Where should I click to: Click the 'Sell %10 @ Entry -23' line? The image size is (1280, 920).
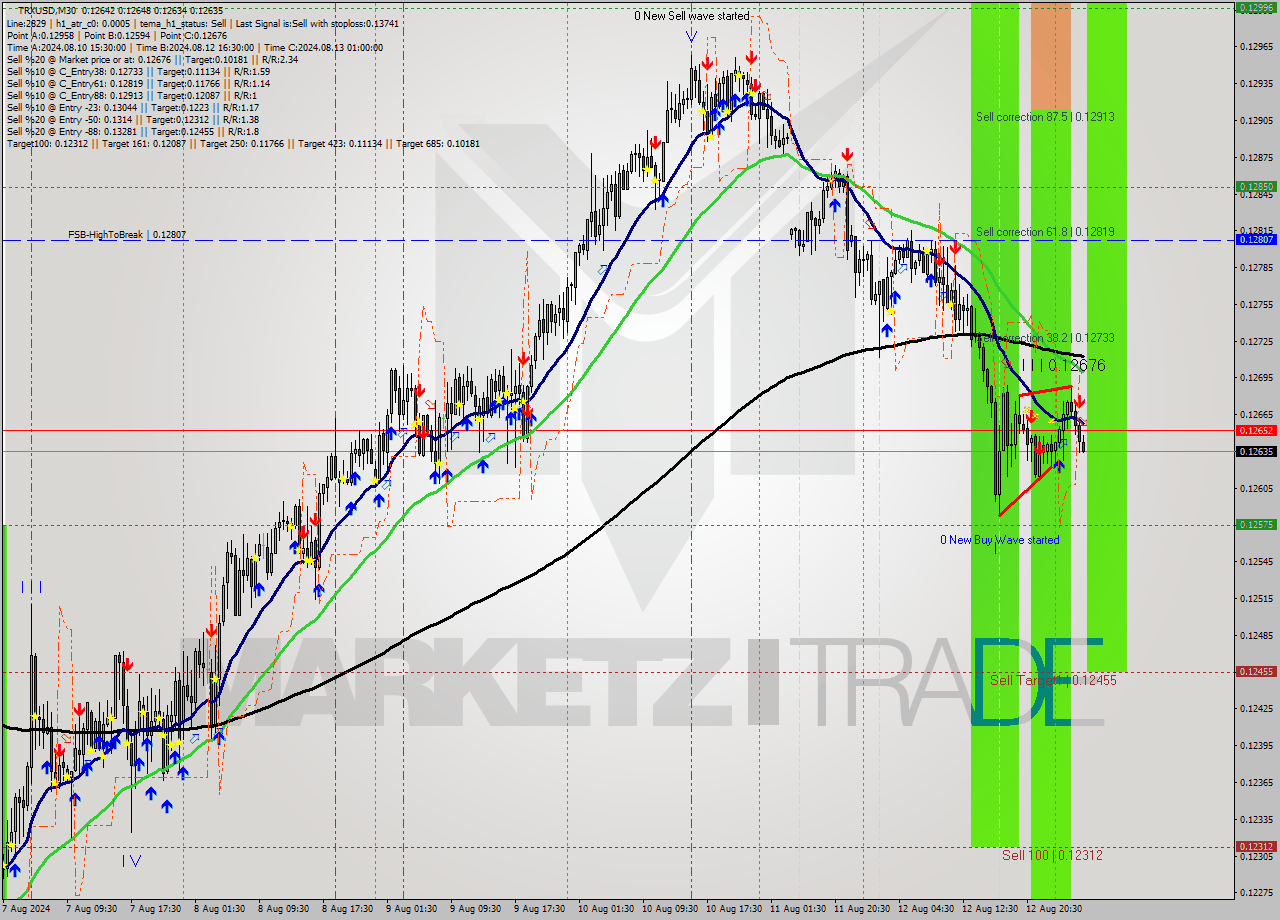132,107
